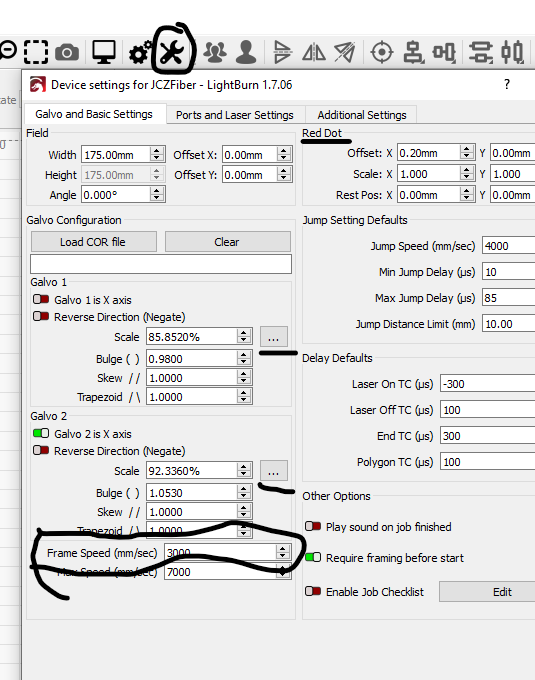The height and width of the screenshot is (680, 535).
Task: Click Field Width stepper arrows
Action: pyautogui.click(x=157, y=154)
